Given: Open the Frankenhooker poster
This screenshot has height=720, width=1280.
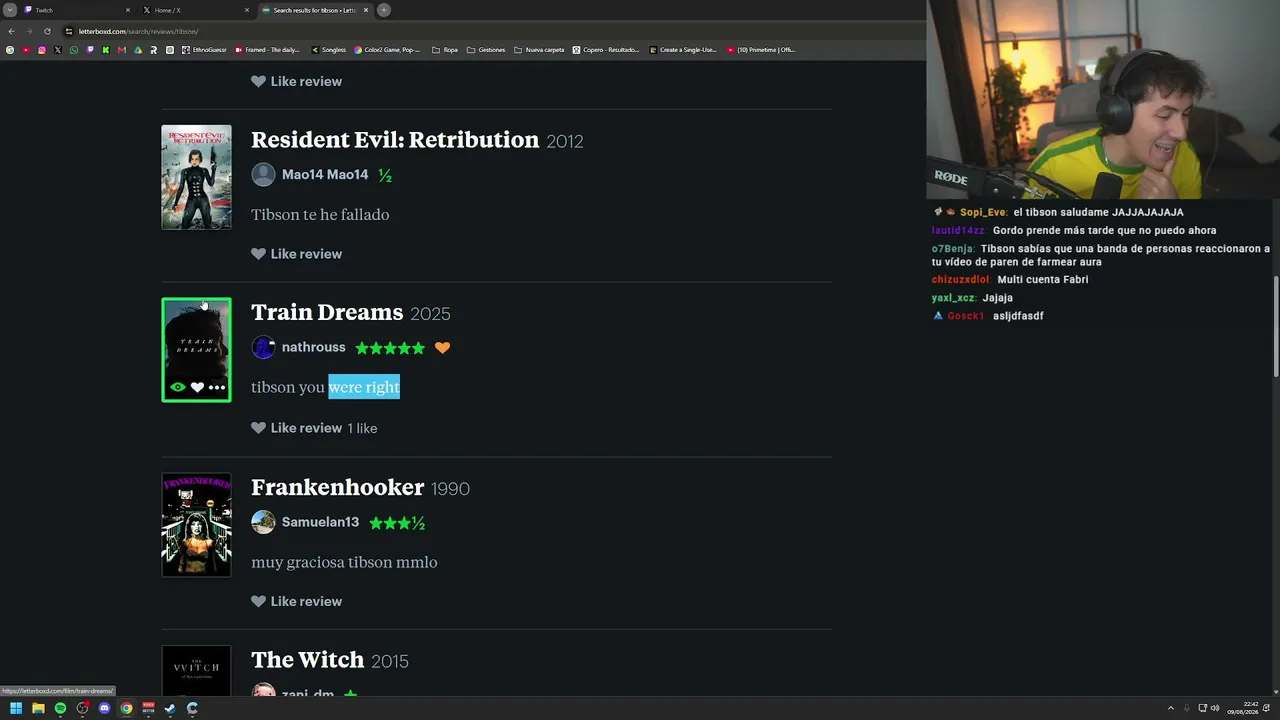Looking at the screenshot, I should (x=197, y=525).
